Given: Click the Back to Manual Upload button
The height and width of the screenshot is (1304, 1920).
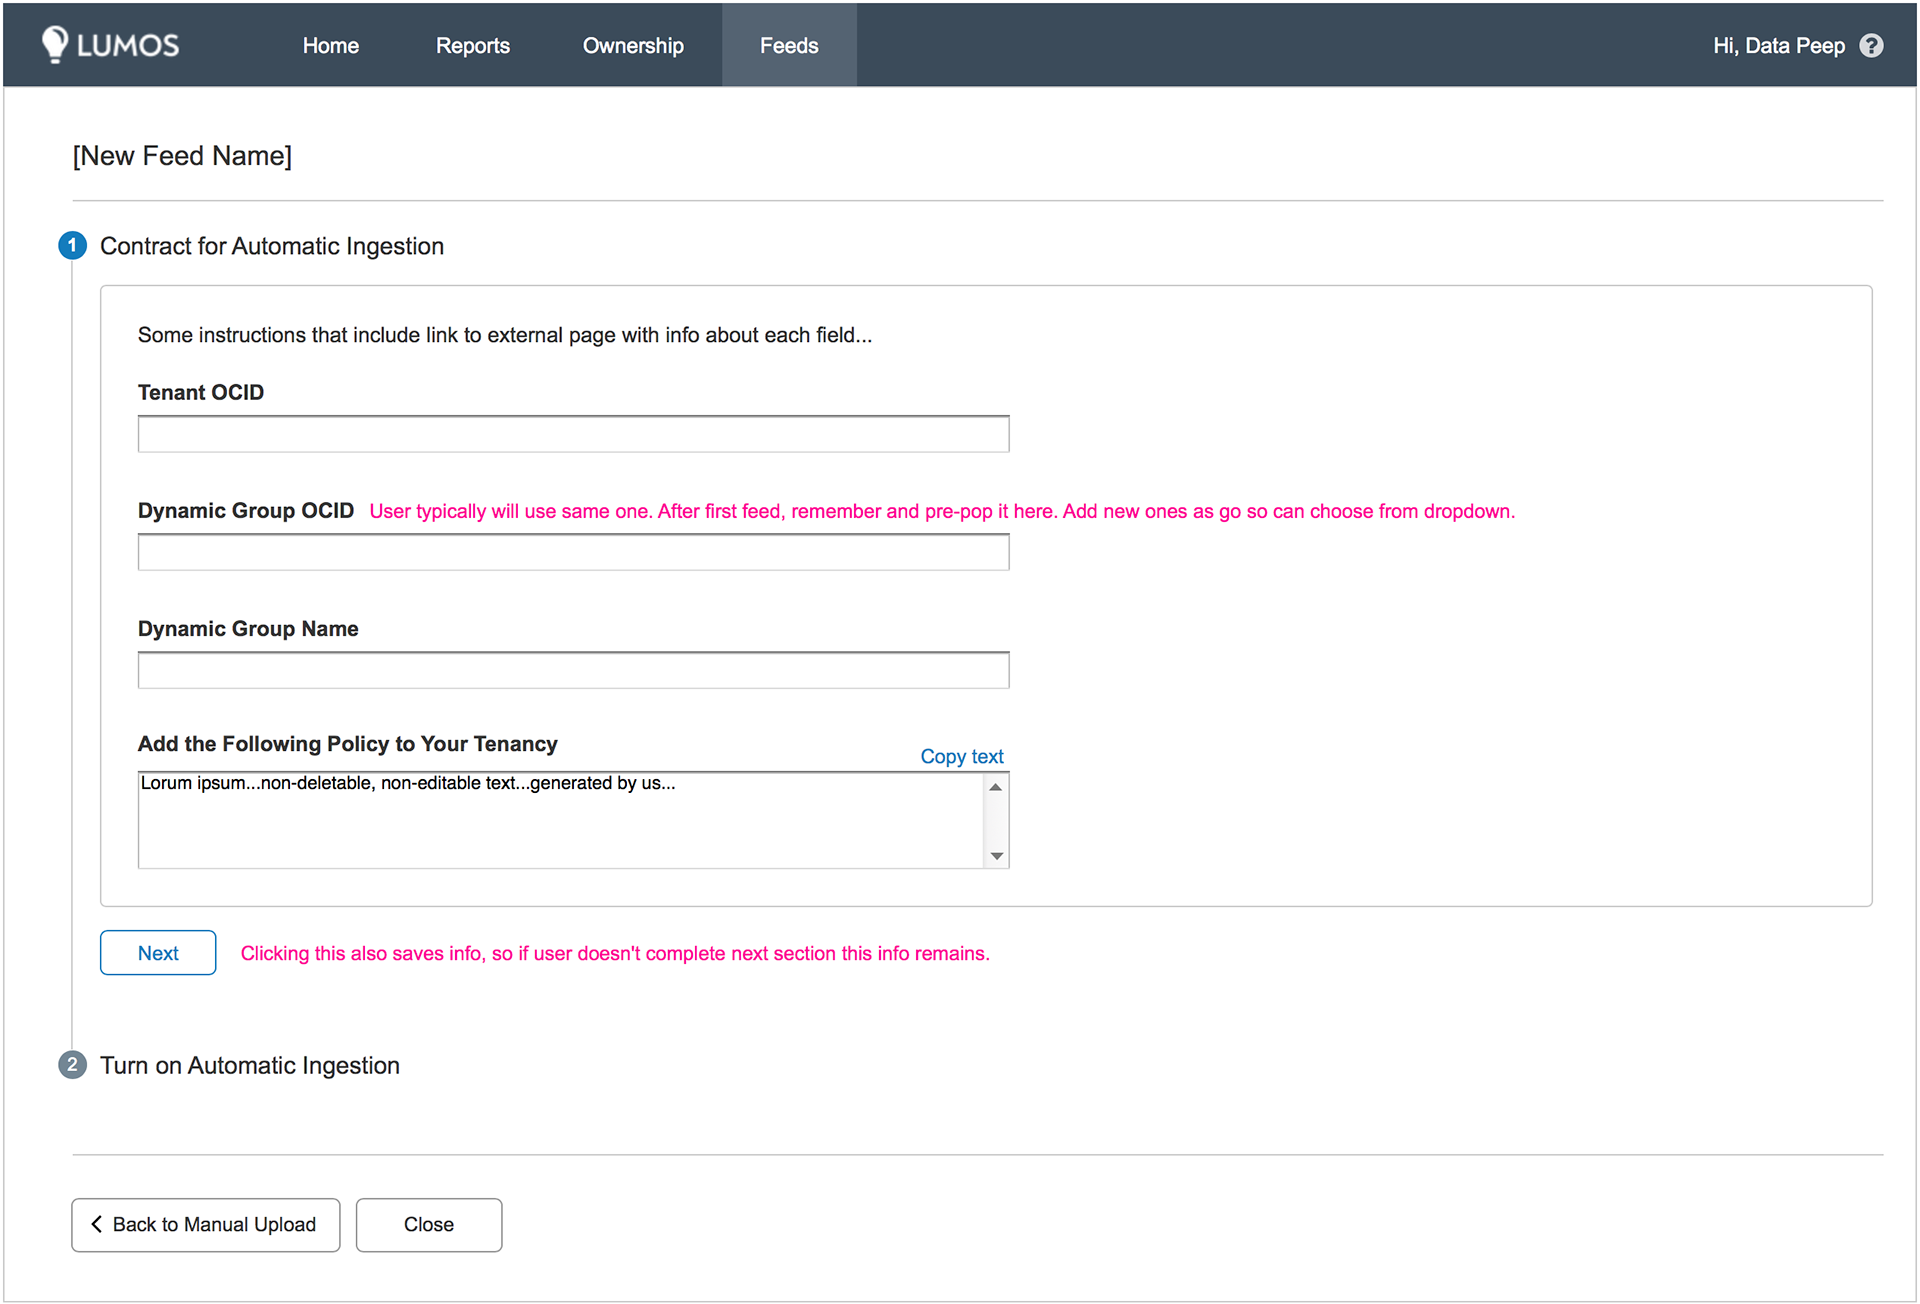Looking at the screenshot, I should 206,1225.
